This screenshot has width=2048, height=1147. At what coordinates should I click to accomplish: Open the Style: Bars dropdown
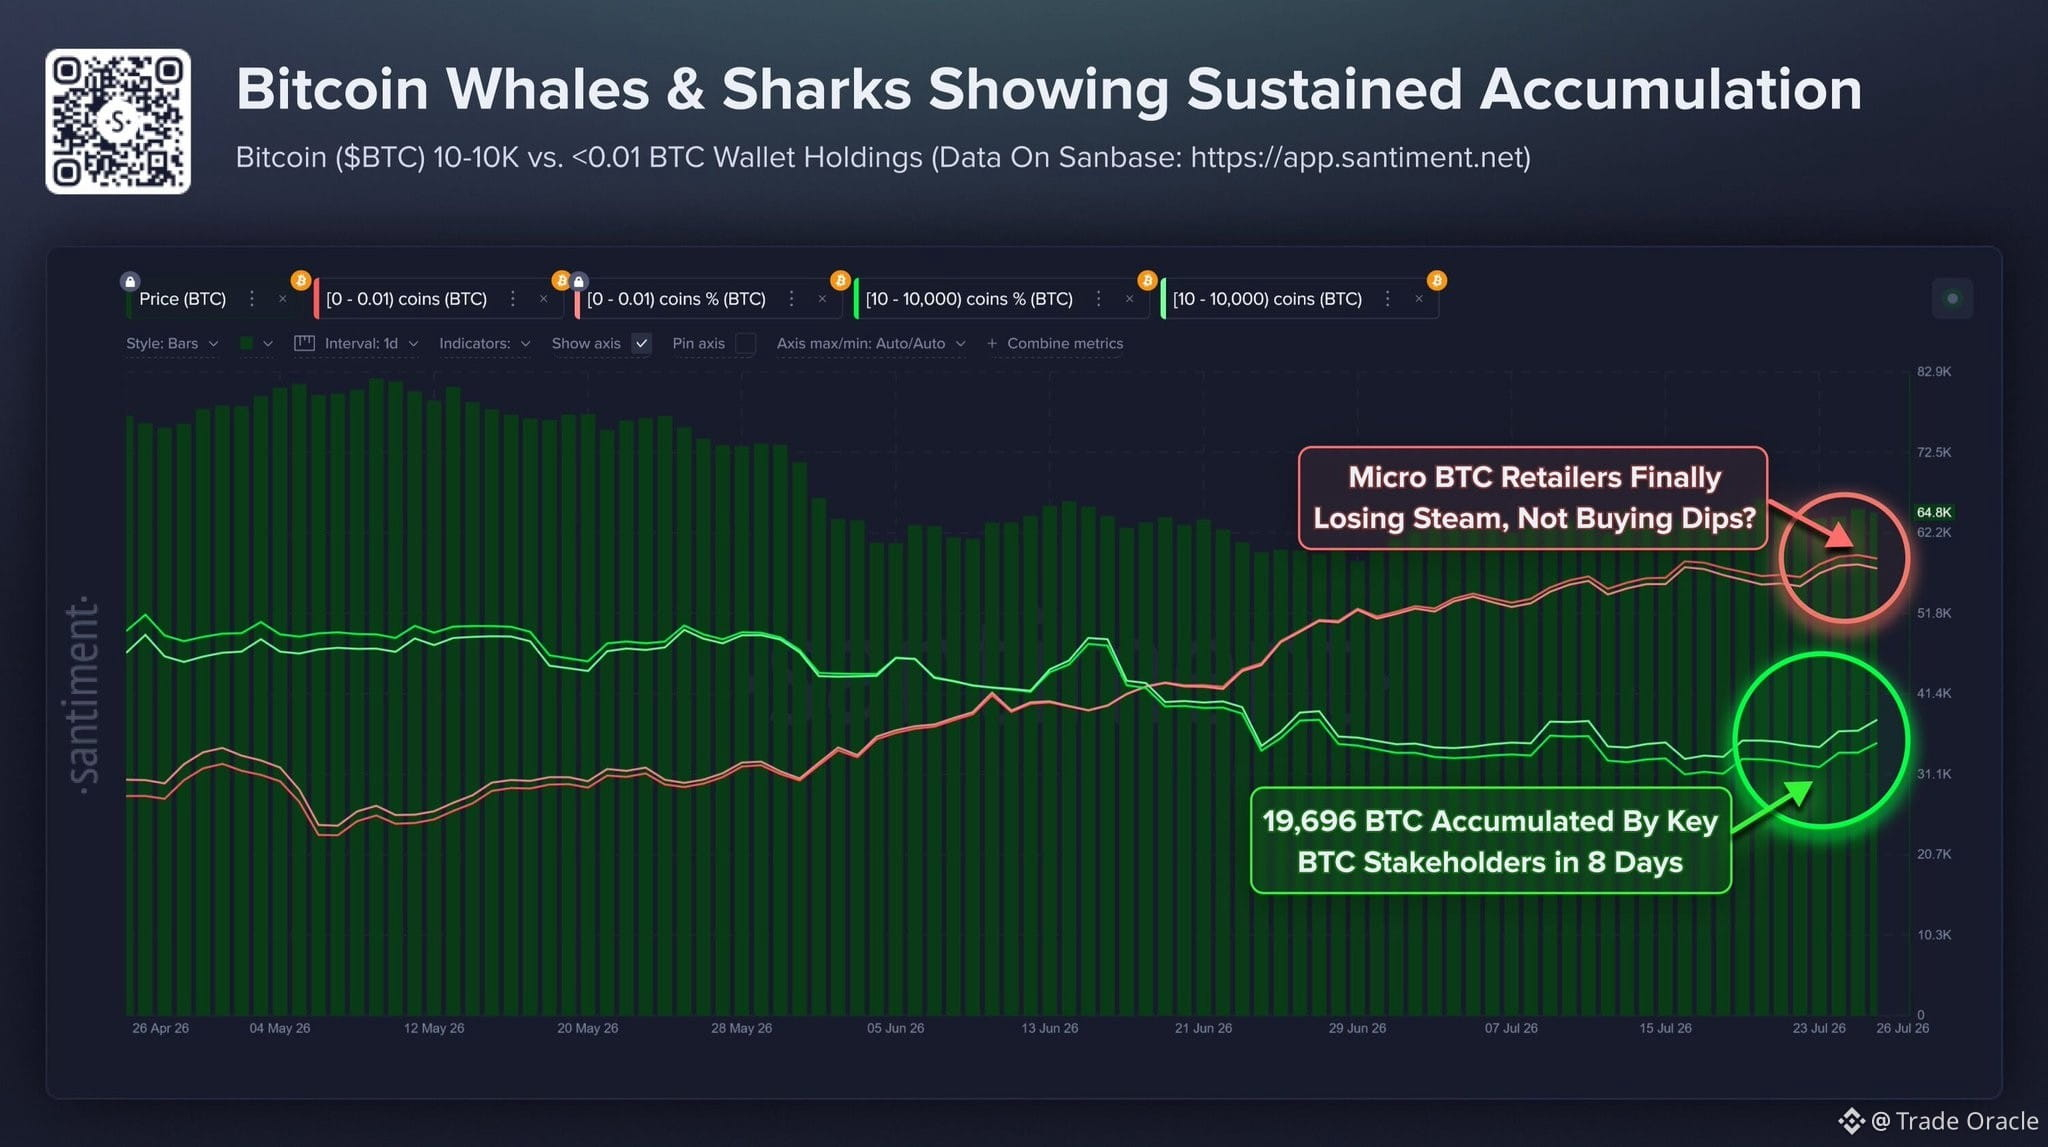(x=172, y=343)
